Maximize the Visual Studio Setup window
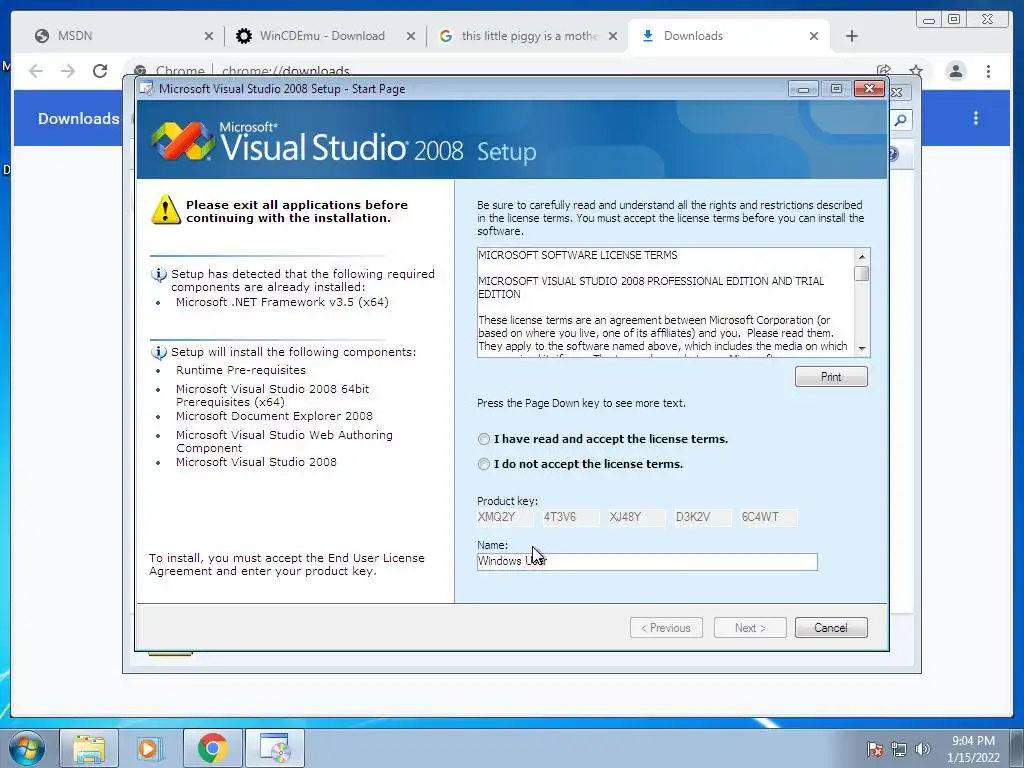Screen dimensions: 1024x768 coord(836,89)
